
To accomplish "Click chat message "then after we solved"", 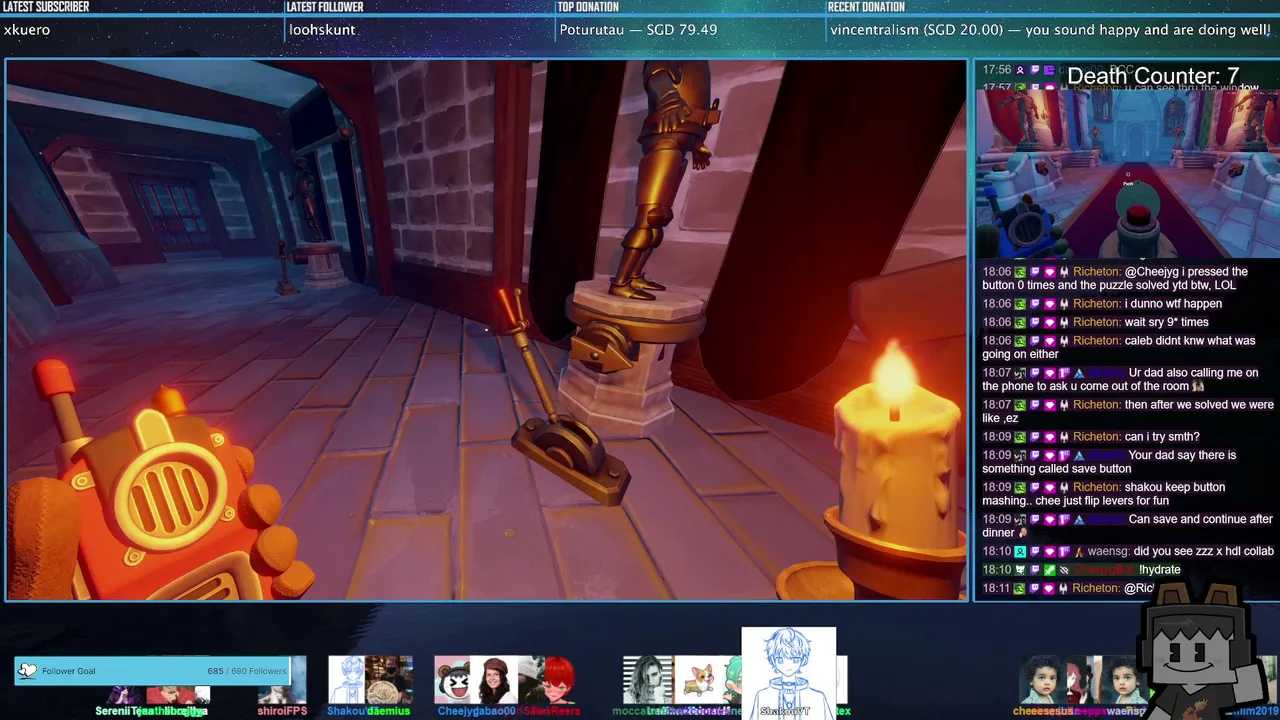I will pyautogui.click(x=1126, y=411).
